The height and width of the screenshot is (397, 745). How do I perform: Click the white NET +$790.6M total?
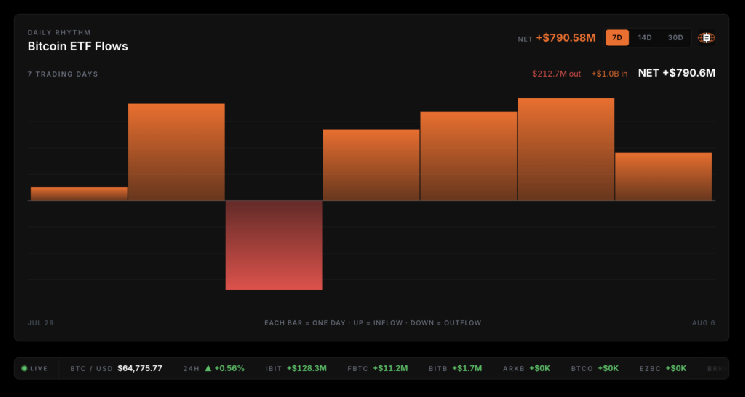coord(676,73)
